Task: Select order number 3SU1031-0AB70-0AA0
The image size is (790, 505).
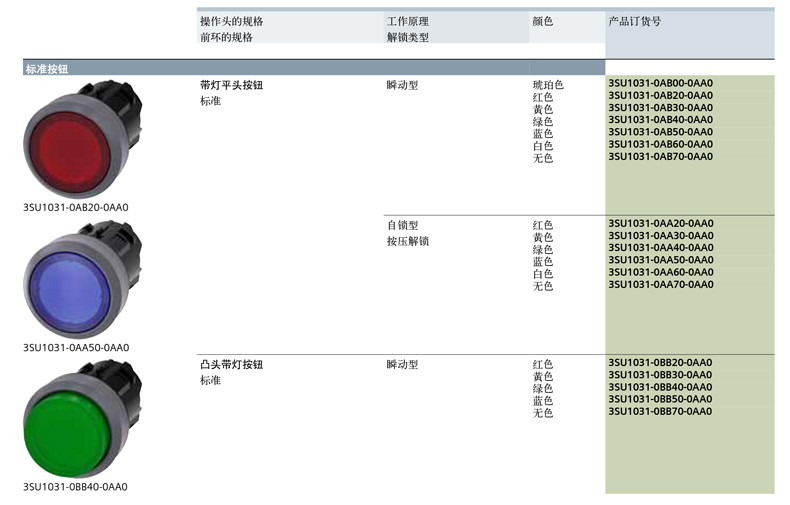Action: [660, 156]
